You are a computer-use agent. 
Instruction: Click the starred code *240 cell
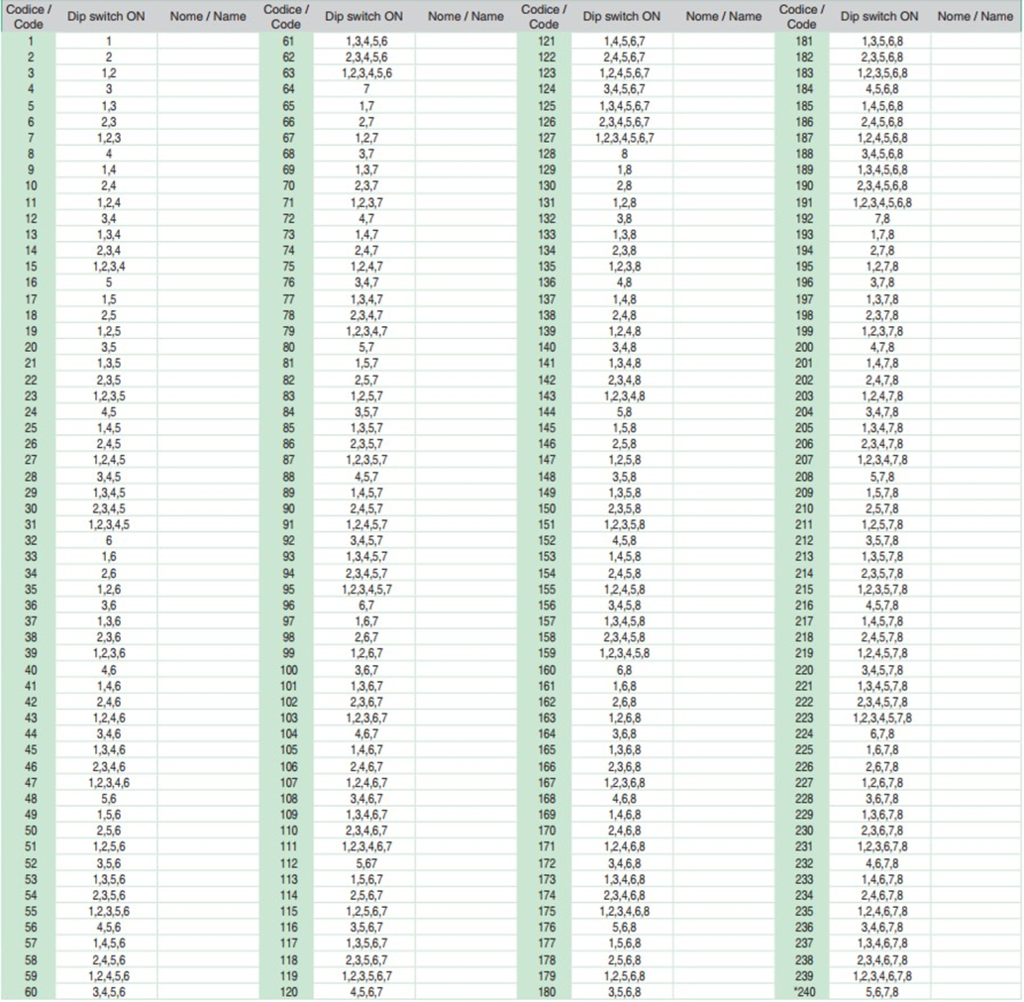pyautogui.click(x=803, y=991)
